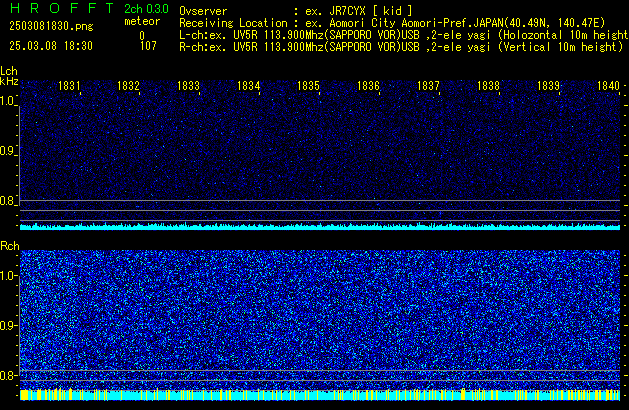The image size is (629, 410).
Task: Click the 1833 time marker
Action: [188, 86]
